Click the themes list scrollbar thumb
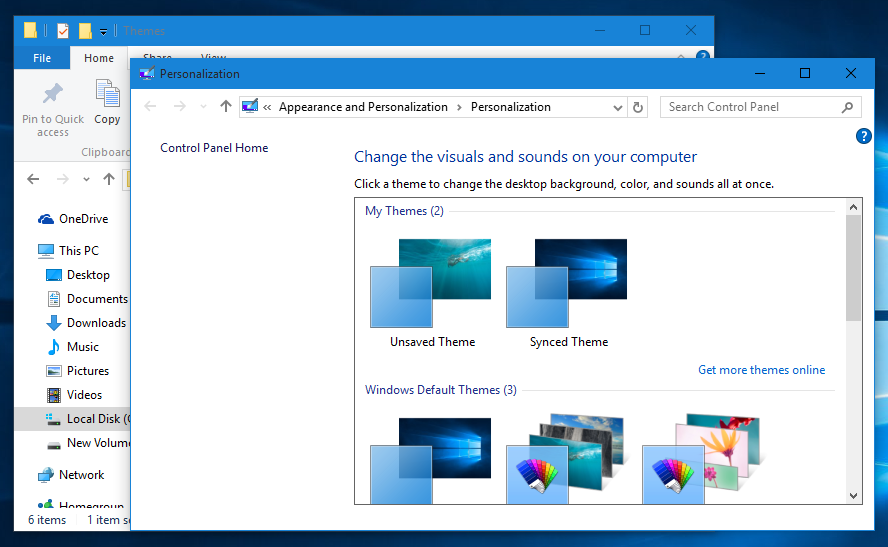The width and height of the screenshot is (888, 547). pyautogui.click(x=853, y=268)
